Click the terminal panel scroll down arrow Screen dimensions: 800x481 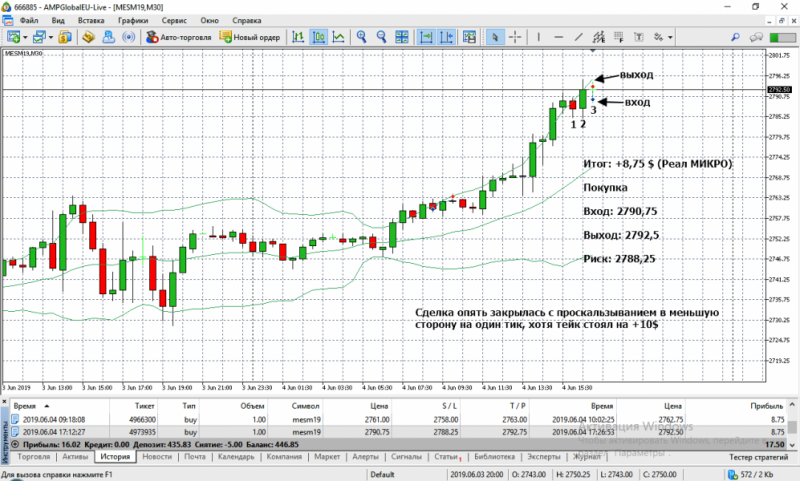click(x=792, y=444)
